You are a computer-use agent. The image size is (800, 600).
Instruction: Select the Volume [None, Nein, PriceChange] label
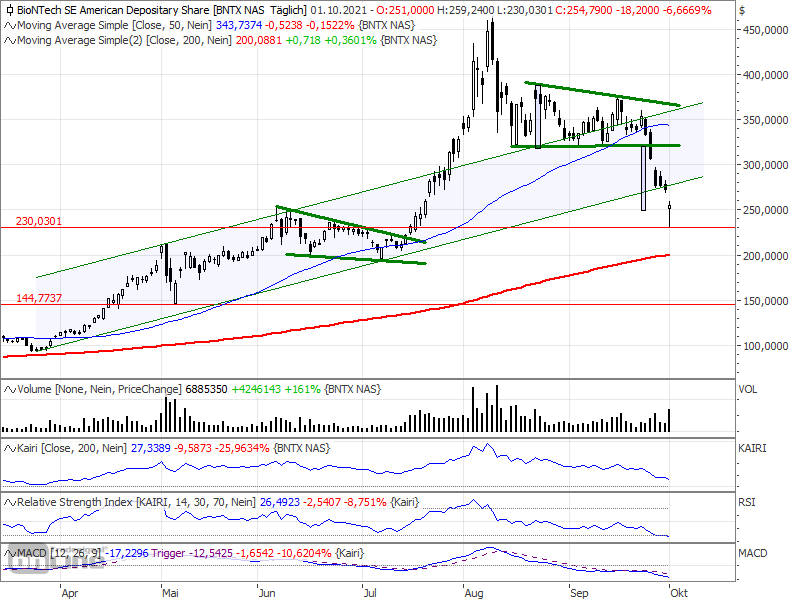[x=99, y=389]
